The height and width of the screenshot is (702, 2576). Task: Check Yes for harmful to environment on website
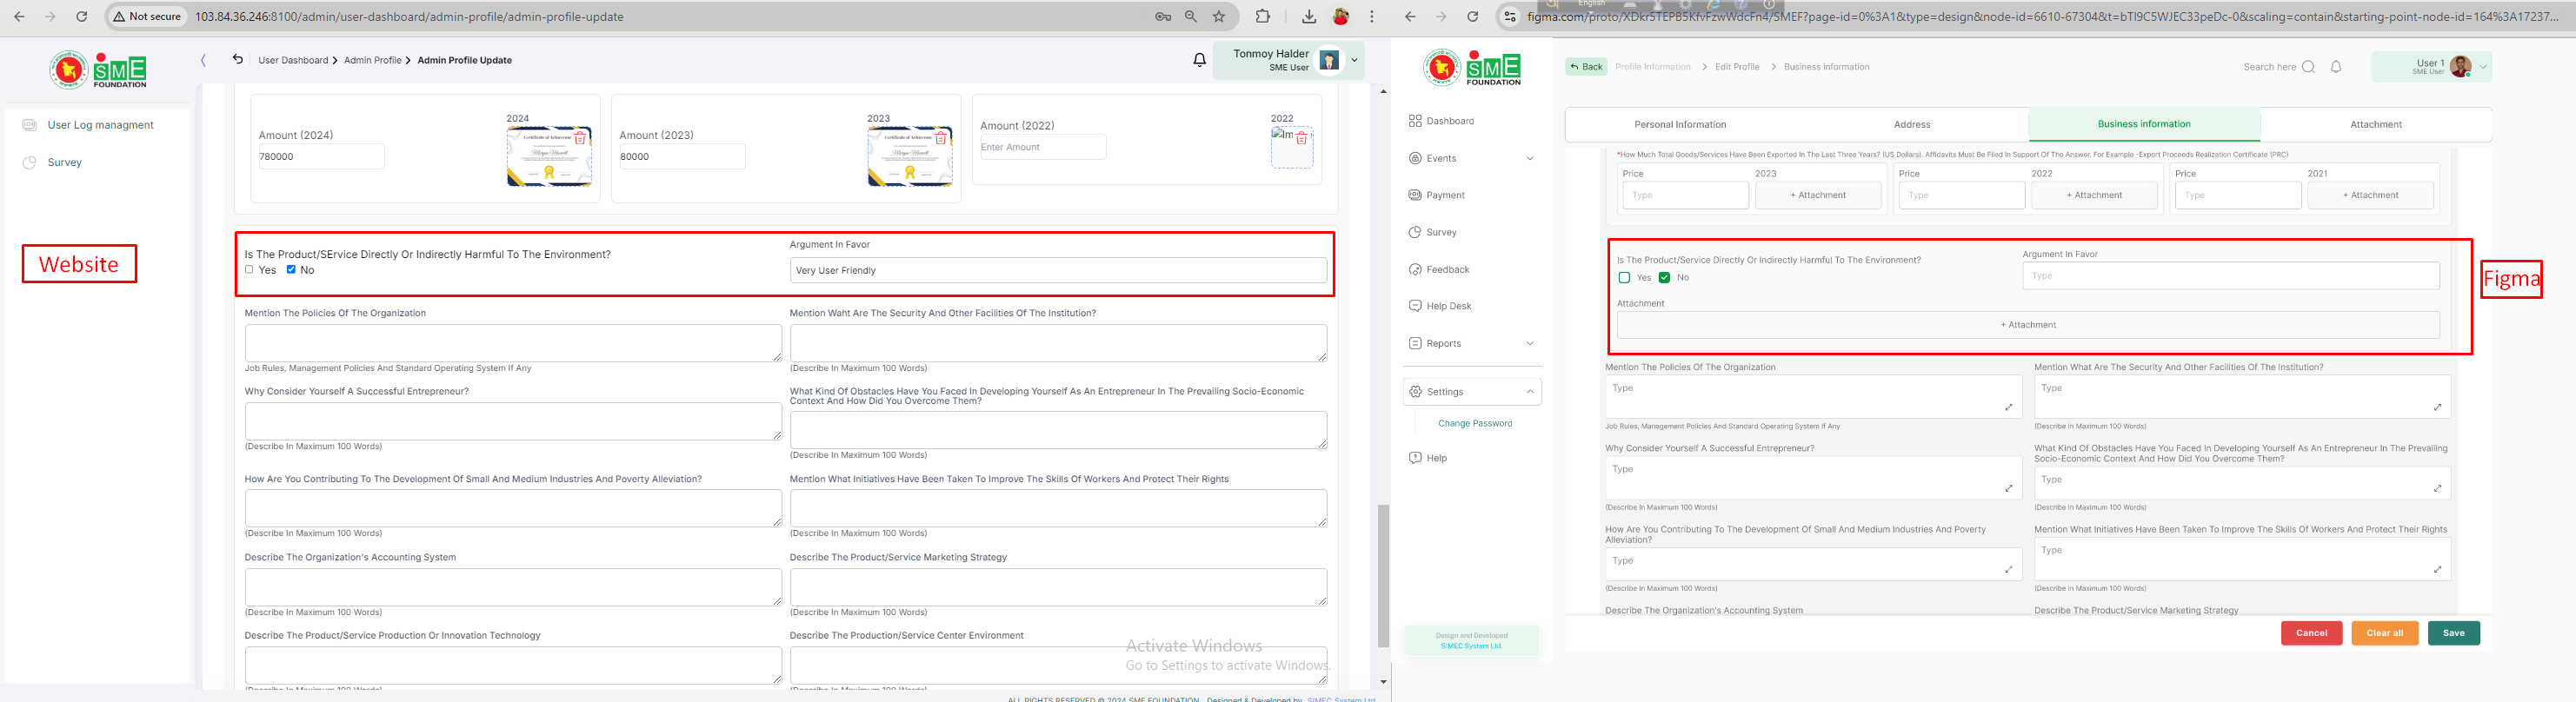249,270
